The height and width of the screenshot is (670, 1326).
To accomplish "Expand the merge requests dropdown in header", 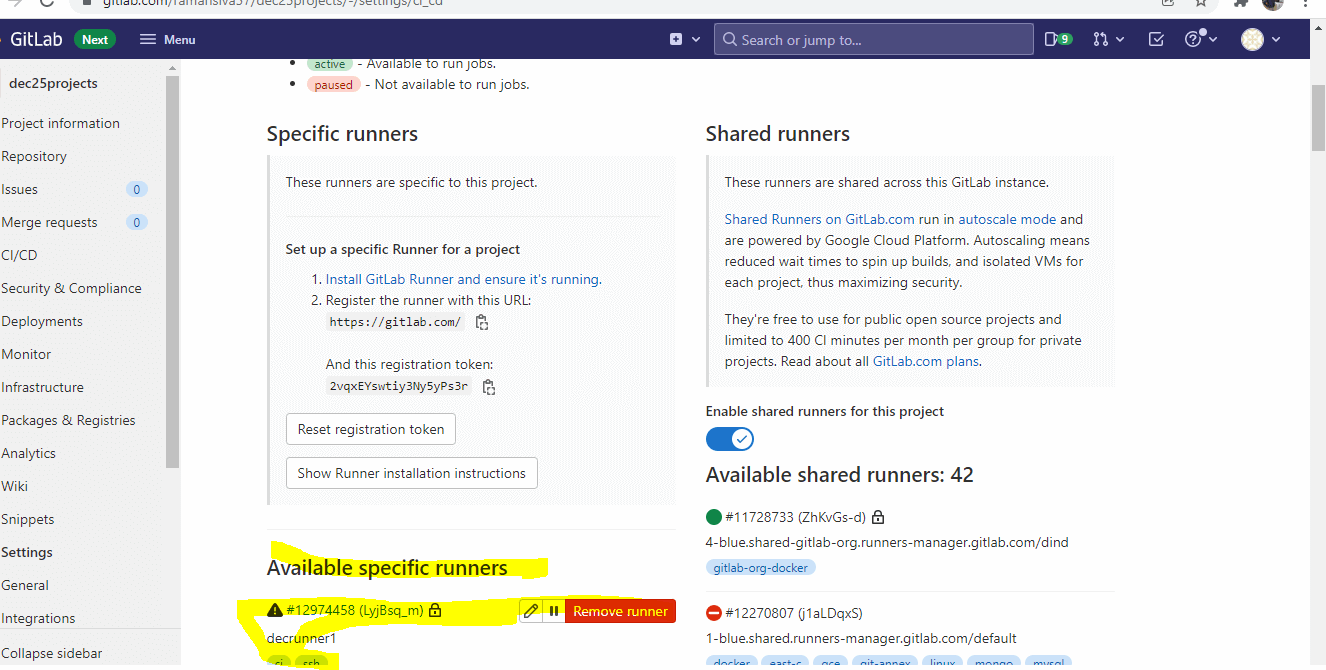I will (1108, 40).
